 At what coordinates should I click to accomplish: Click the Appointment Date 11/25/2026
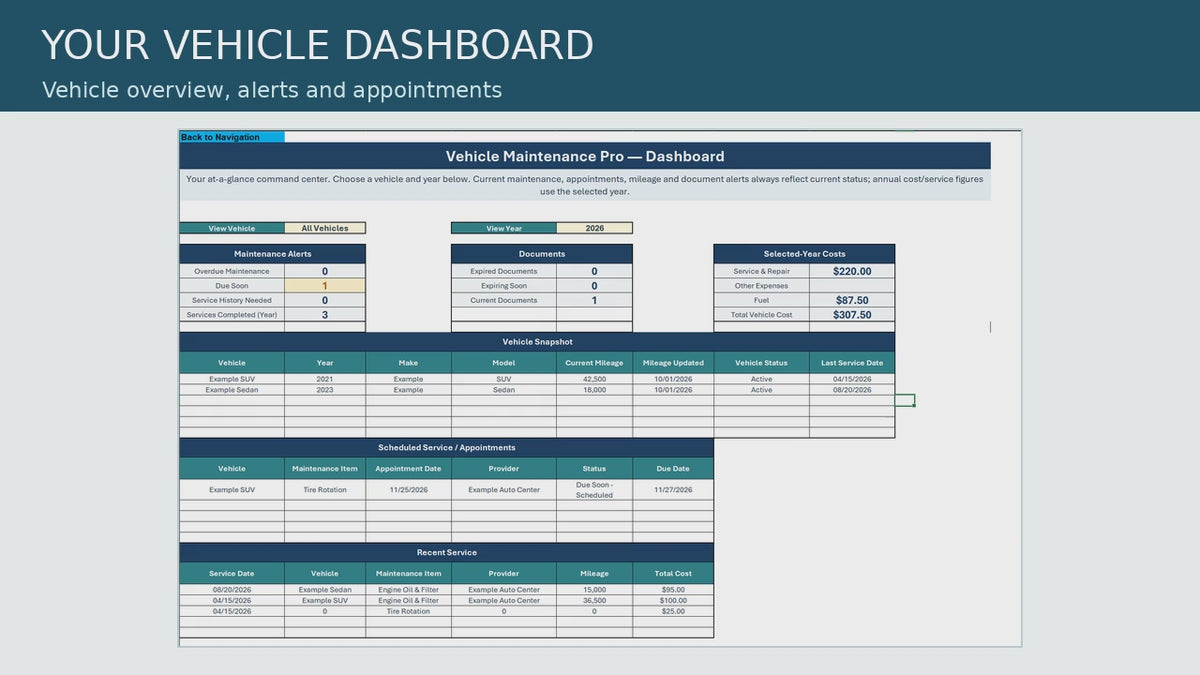click(408, 490)
